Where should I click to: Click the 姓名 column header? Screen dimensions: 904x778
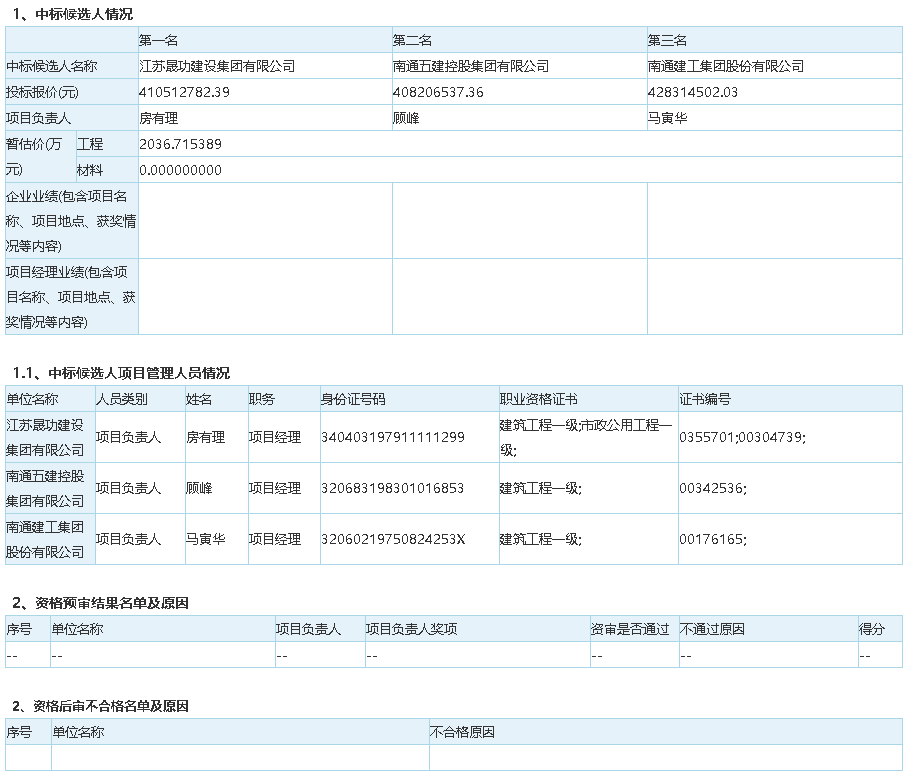199,399
